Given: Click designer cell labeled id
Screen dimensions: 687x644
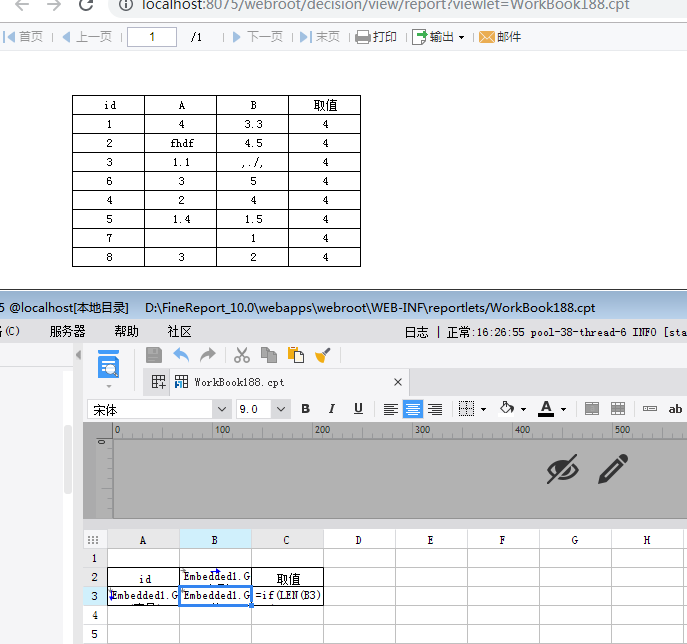Looking at the screenshot, I should (144, 577).
